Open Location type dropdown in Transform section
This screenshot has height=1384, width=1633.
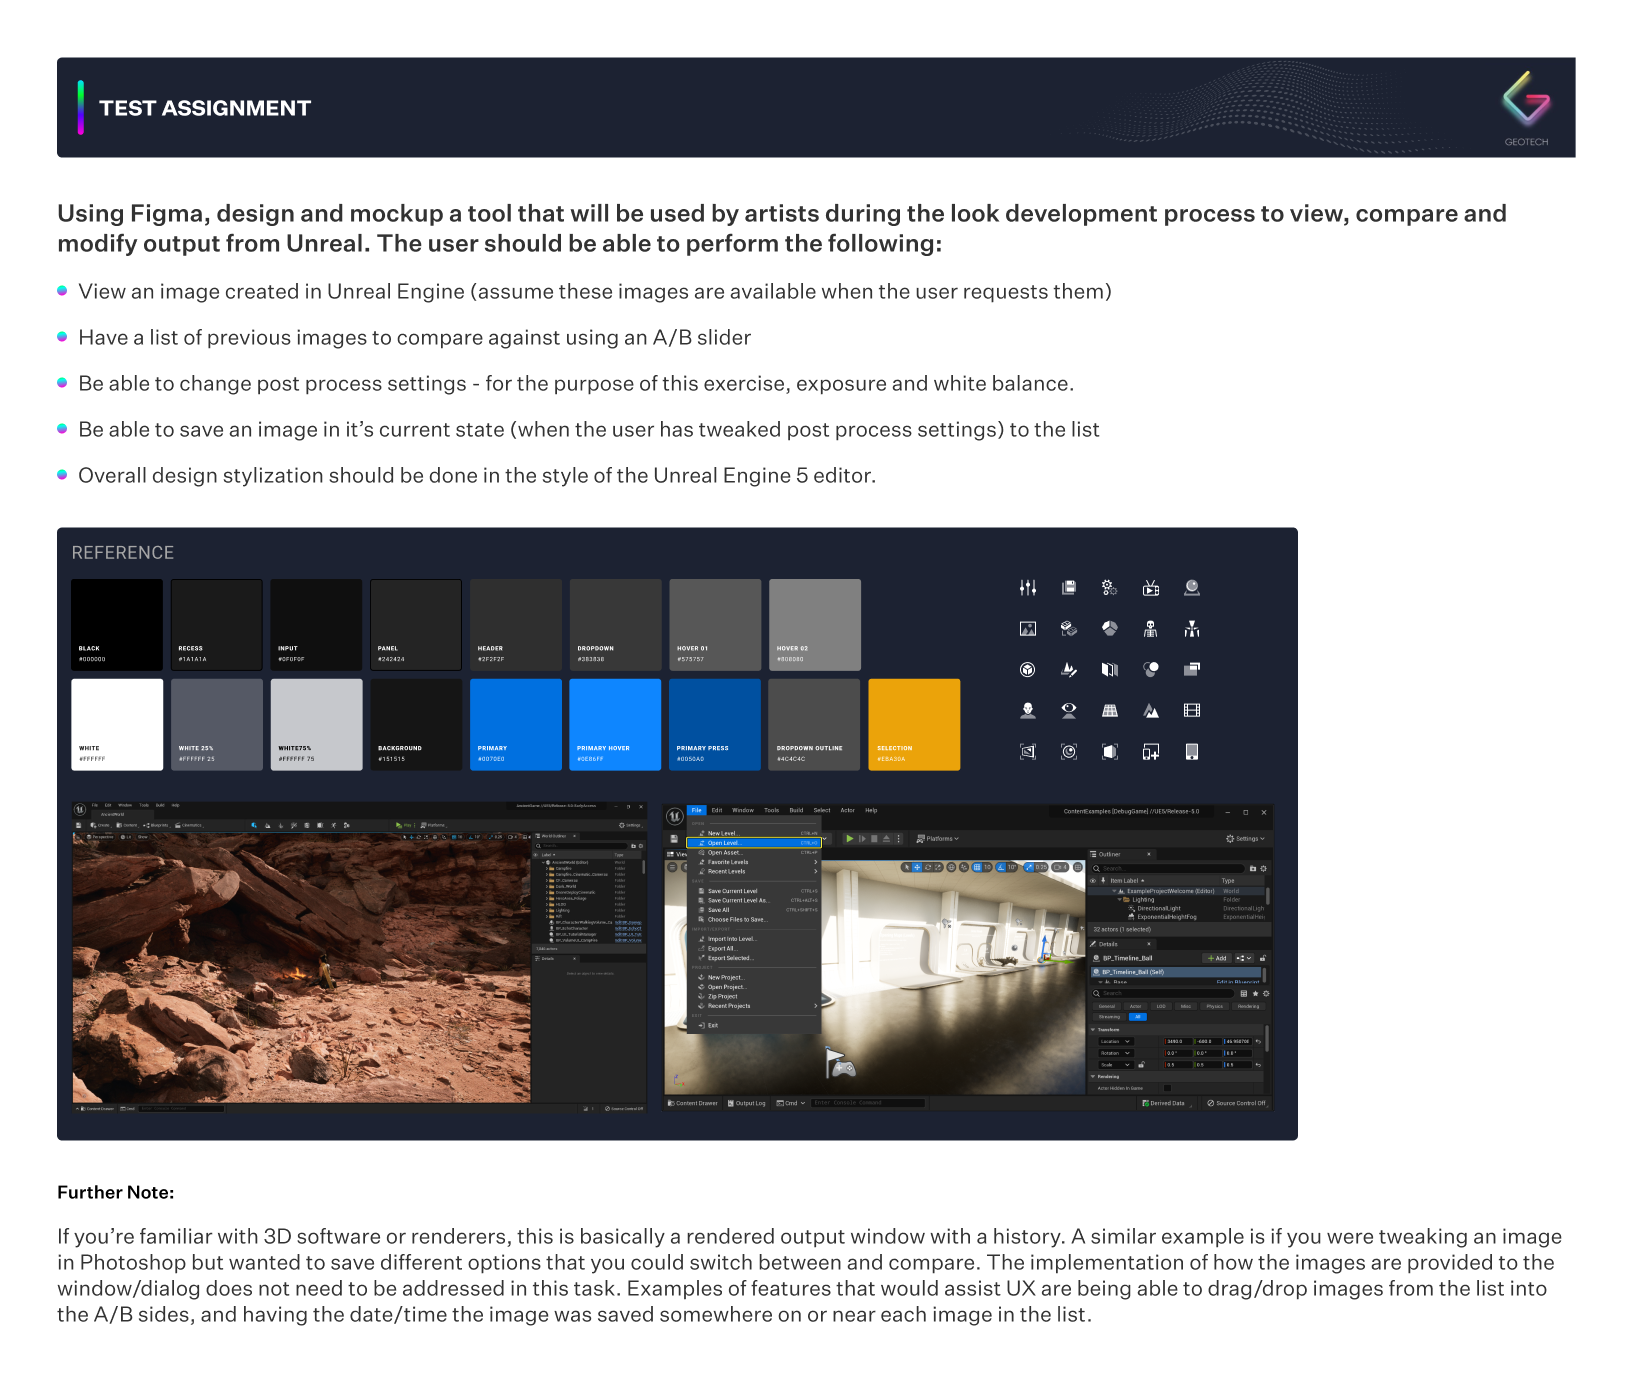click(1116, 1042)
